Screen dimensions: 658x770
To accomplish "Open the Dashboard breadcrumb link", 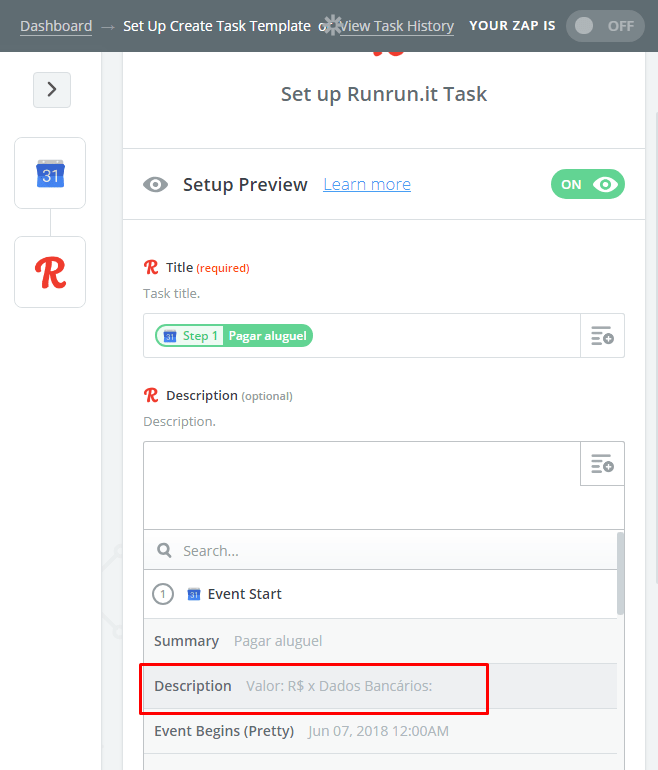I will [56, 26].
